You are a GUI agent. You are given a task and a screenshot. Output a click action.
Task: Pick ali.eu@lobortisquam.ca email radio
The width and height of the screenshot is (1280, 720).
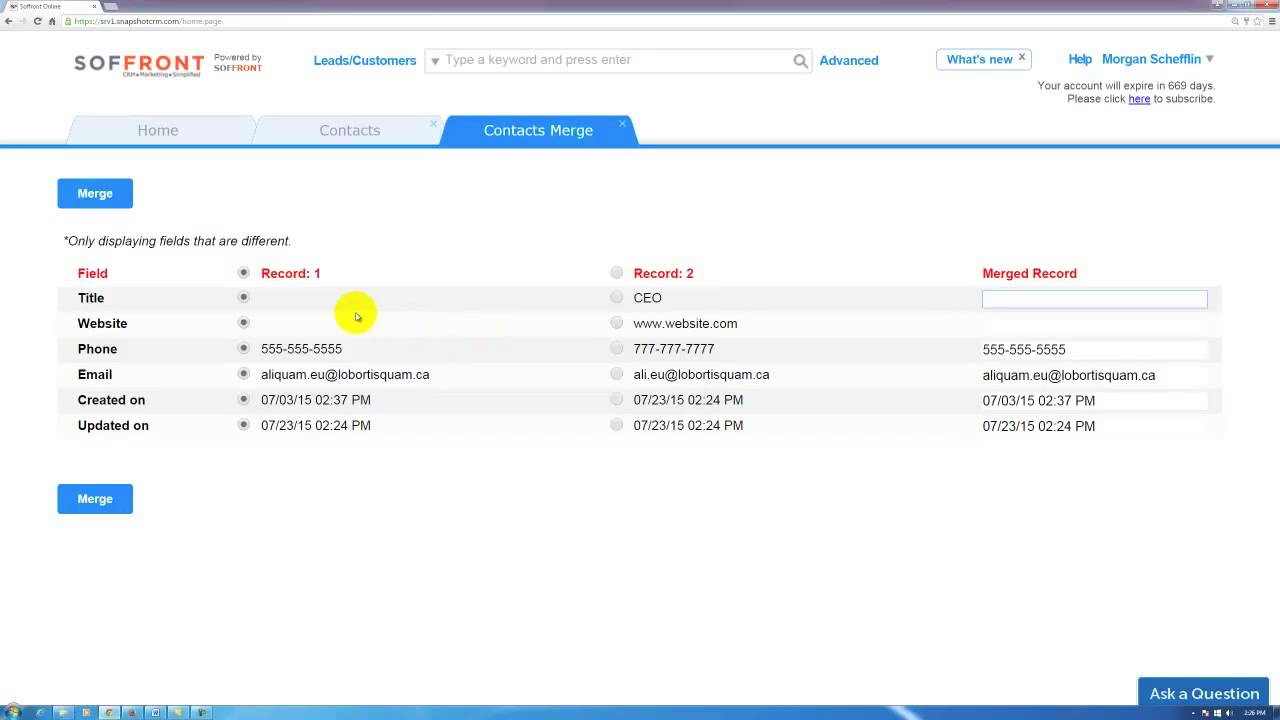pyautogui.click(x=616, y=373)
